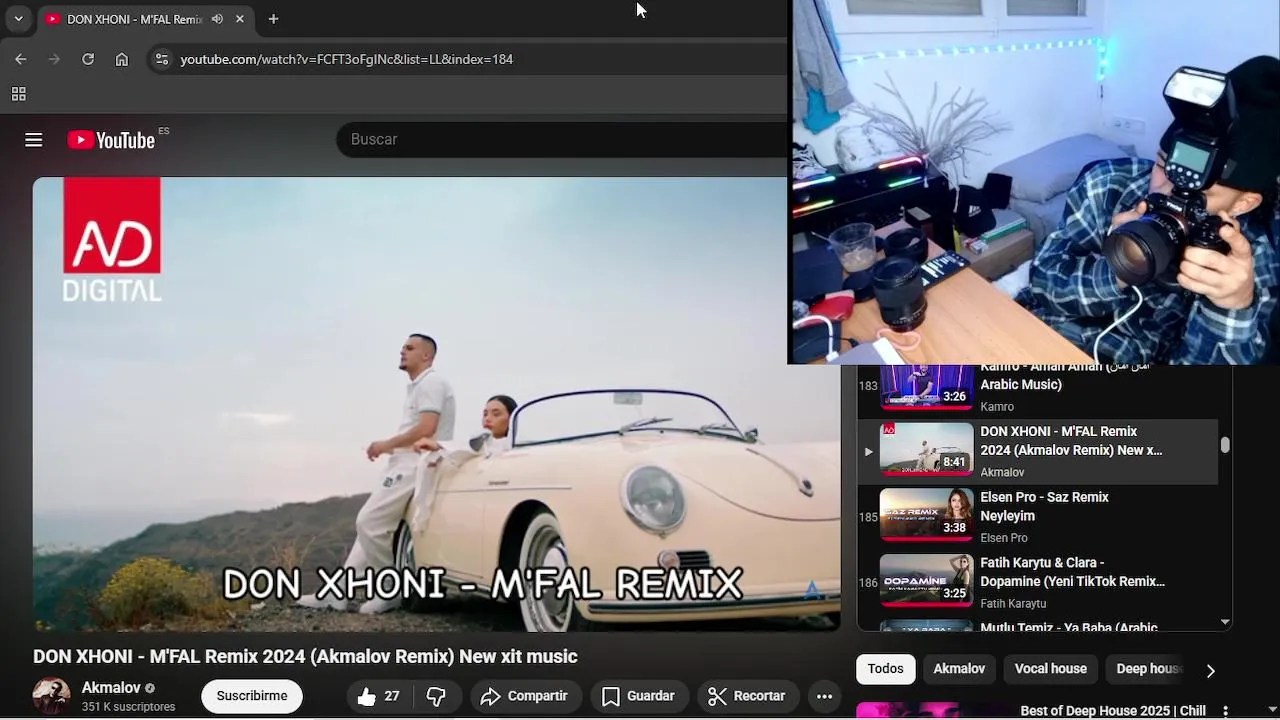The width and height of the screenshot is (1280, 720).
Task: Click the playlist scroll down arrow
Action: 1225,622
